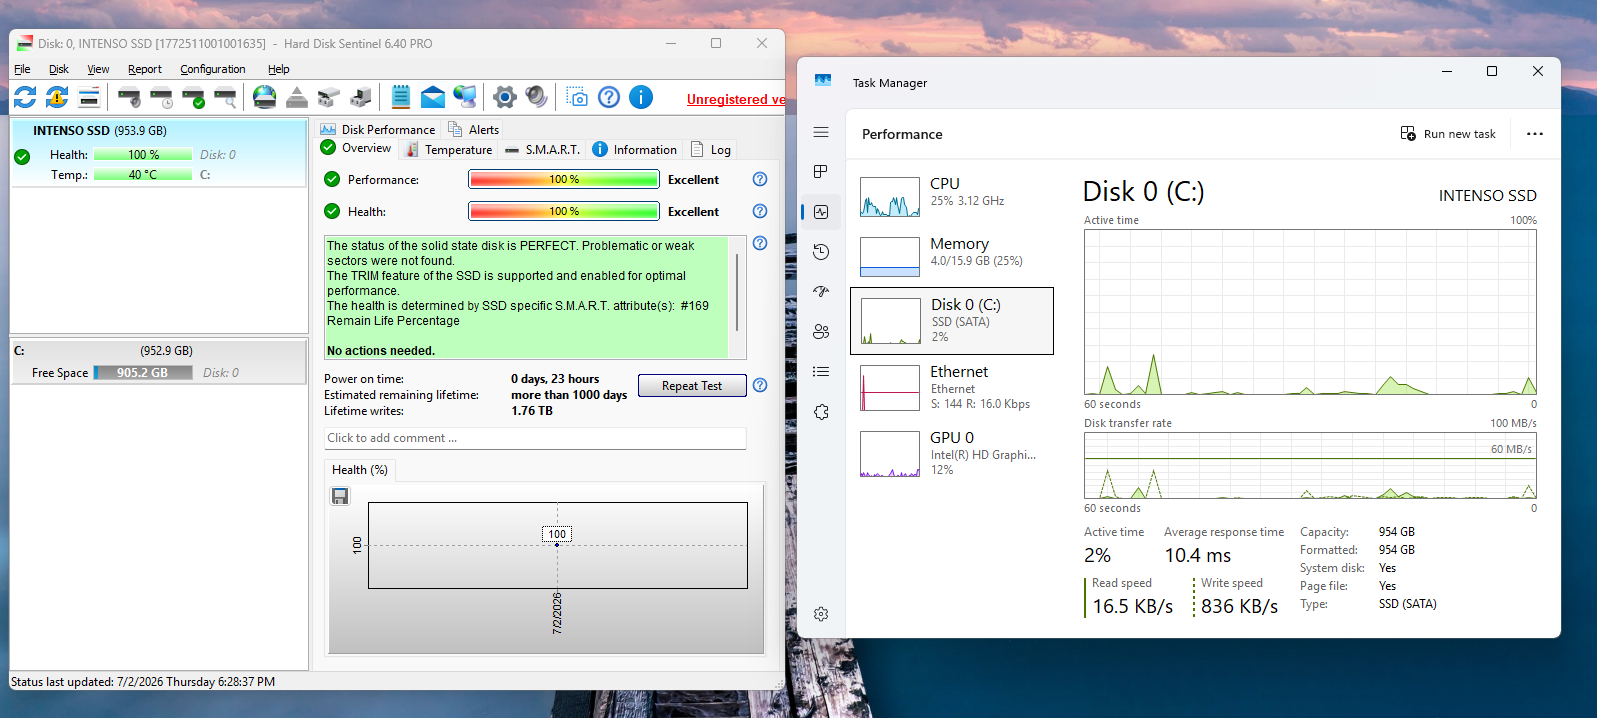Click the toolbar question mark help icon
This screenshot has height=718, width=1597.
coord(609,97)
